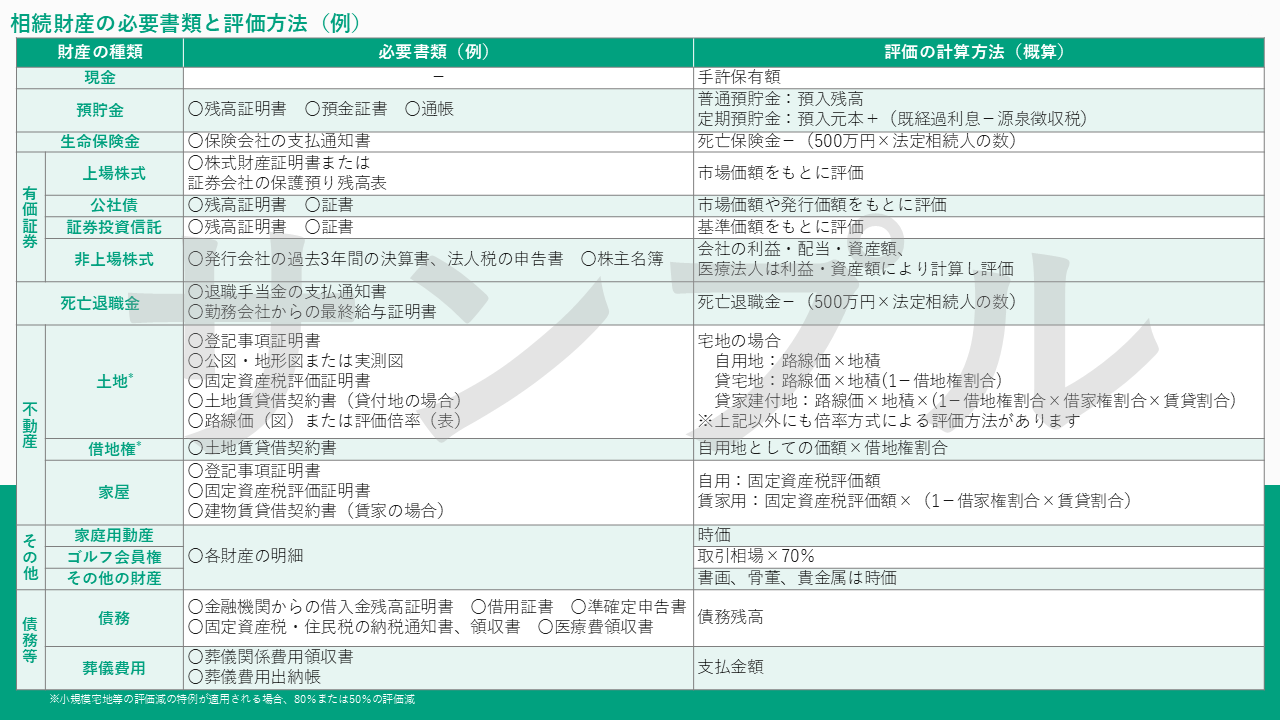Viewport: 1280px width, 720px height.
Task: Click 会社の利益・配当・資産額 line
Action: coord(801,249)
